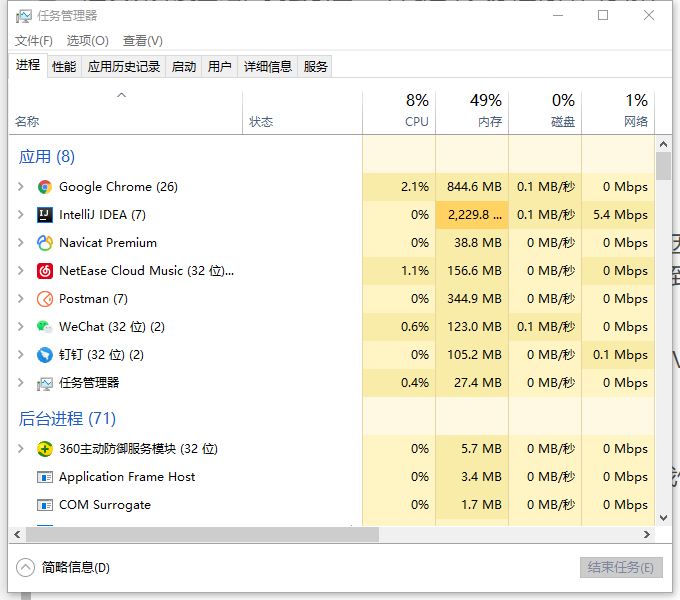Screen dimensions: 680x600
Task: Expand the IntelliJ IDEA process group
Action: pos(20,215)
